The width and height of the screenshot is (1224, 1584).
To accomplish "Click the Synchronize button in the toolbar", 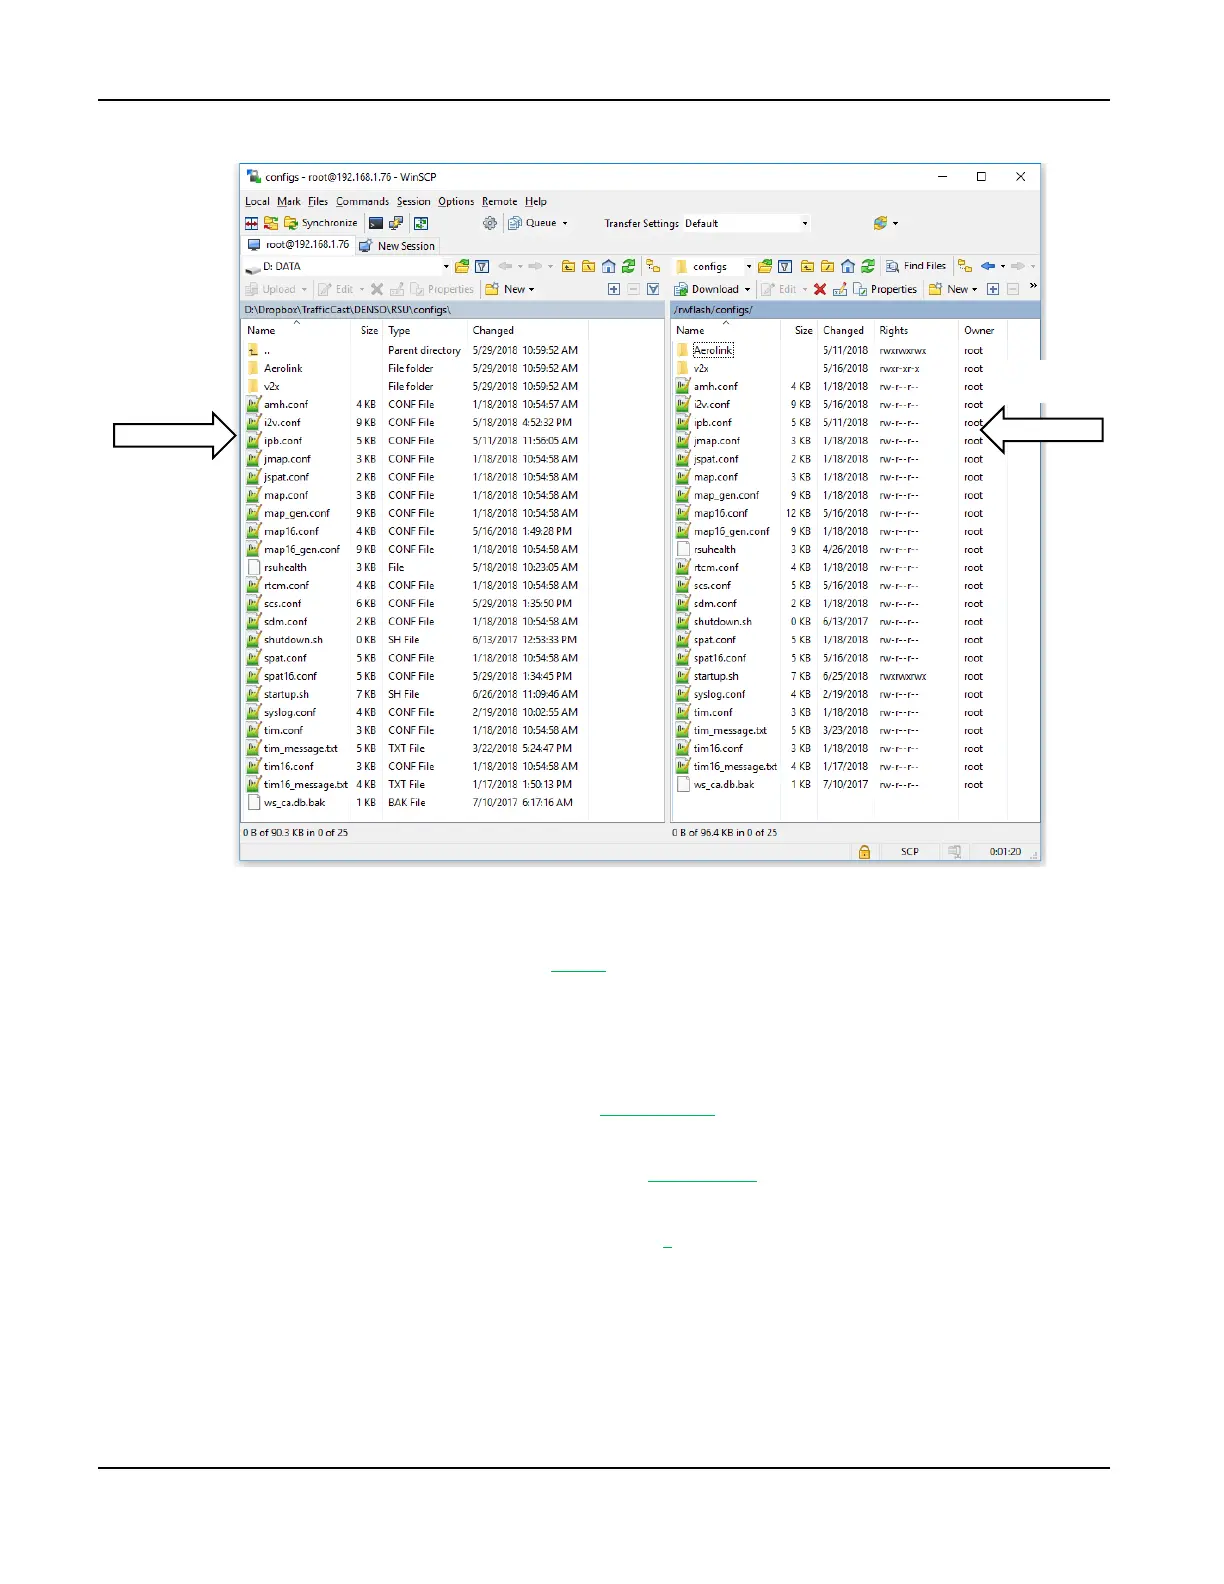I will point(321,223).
